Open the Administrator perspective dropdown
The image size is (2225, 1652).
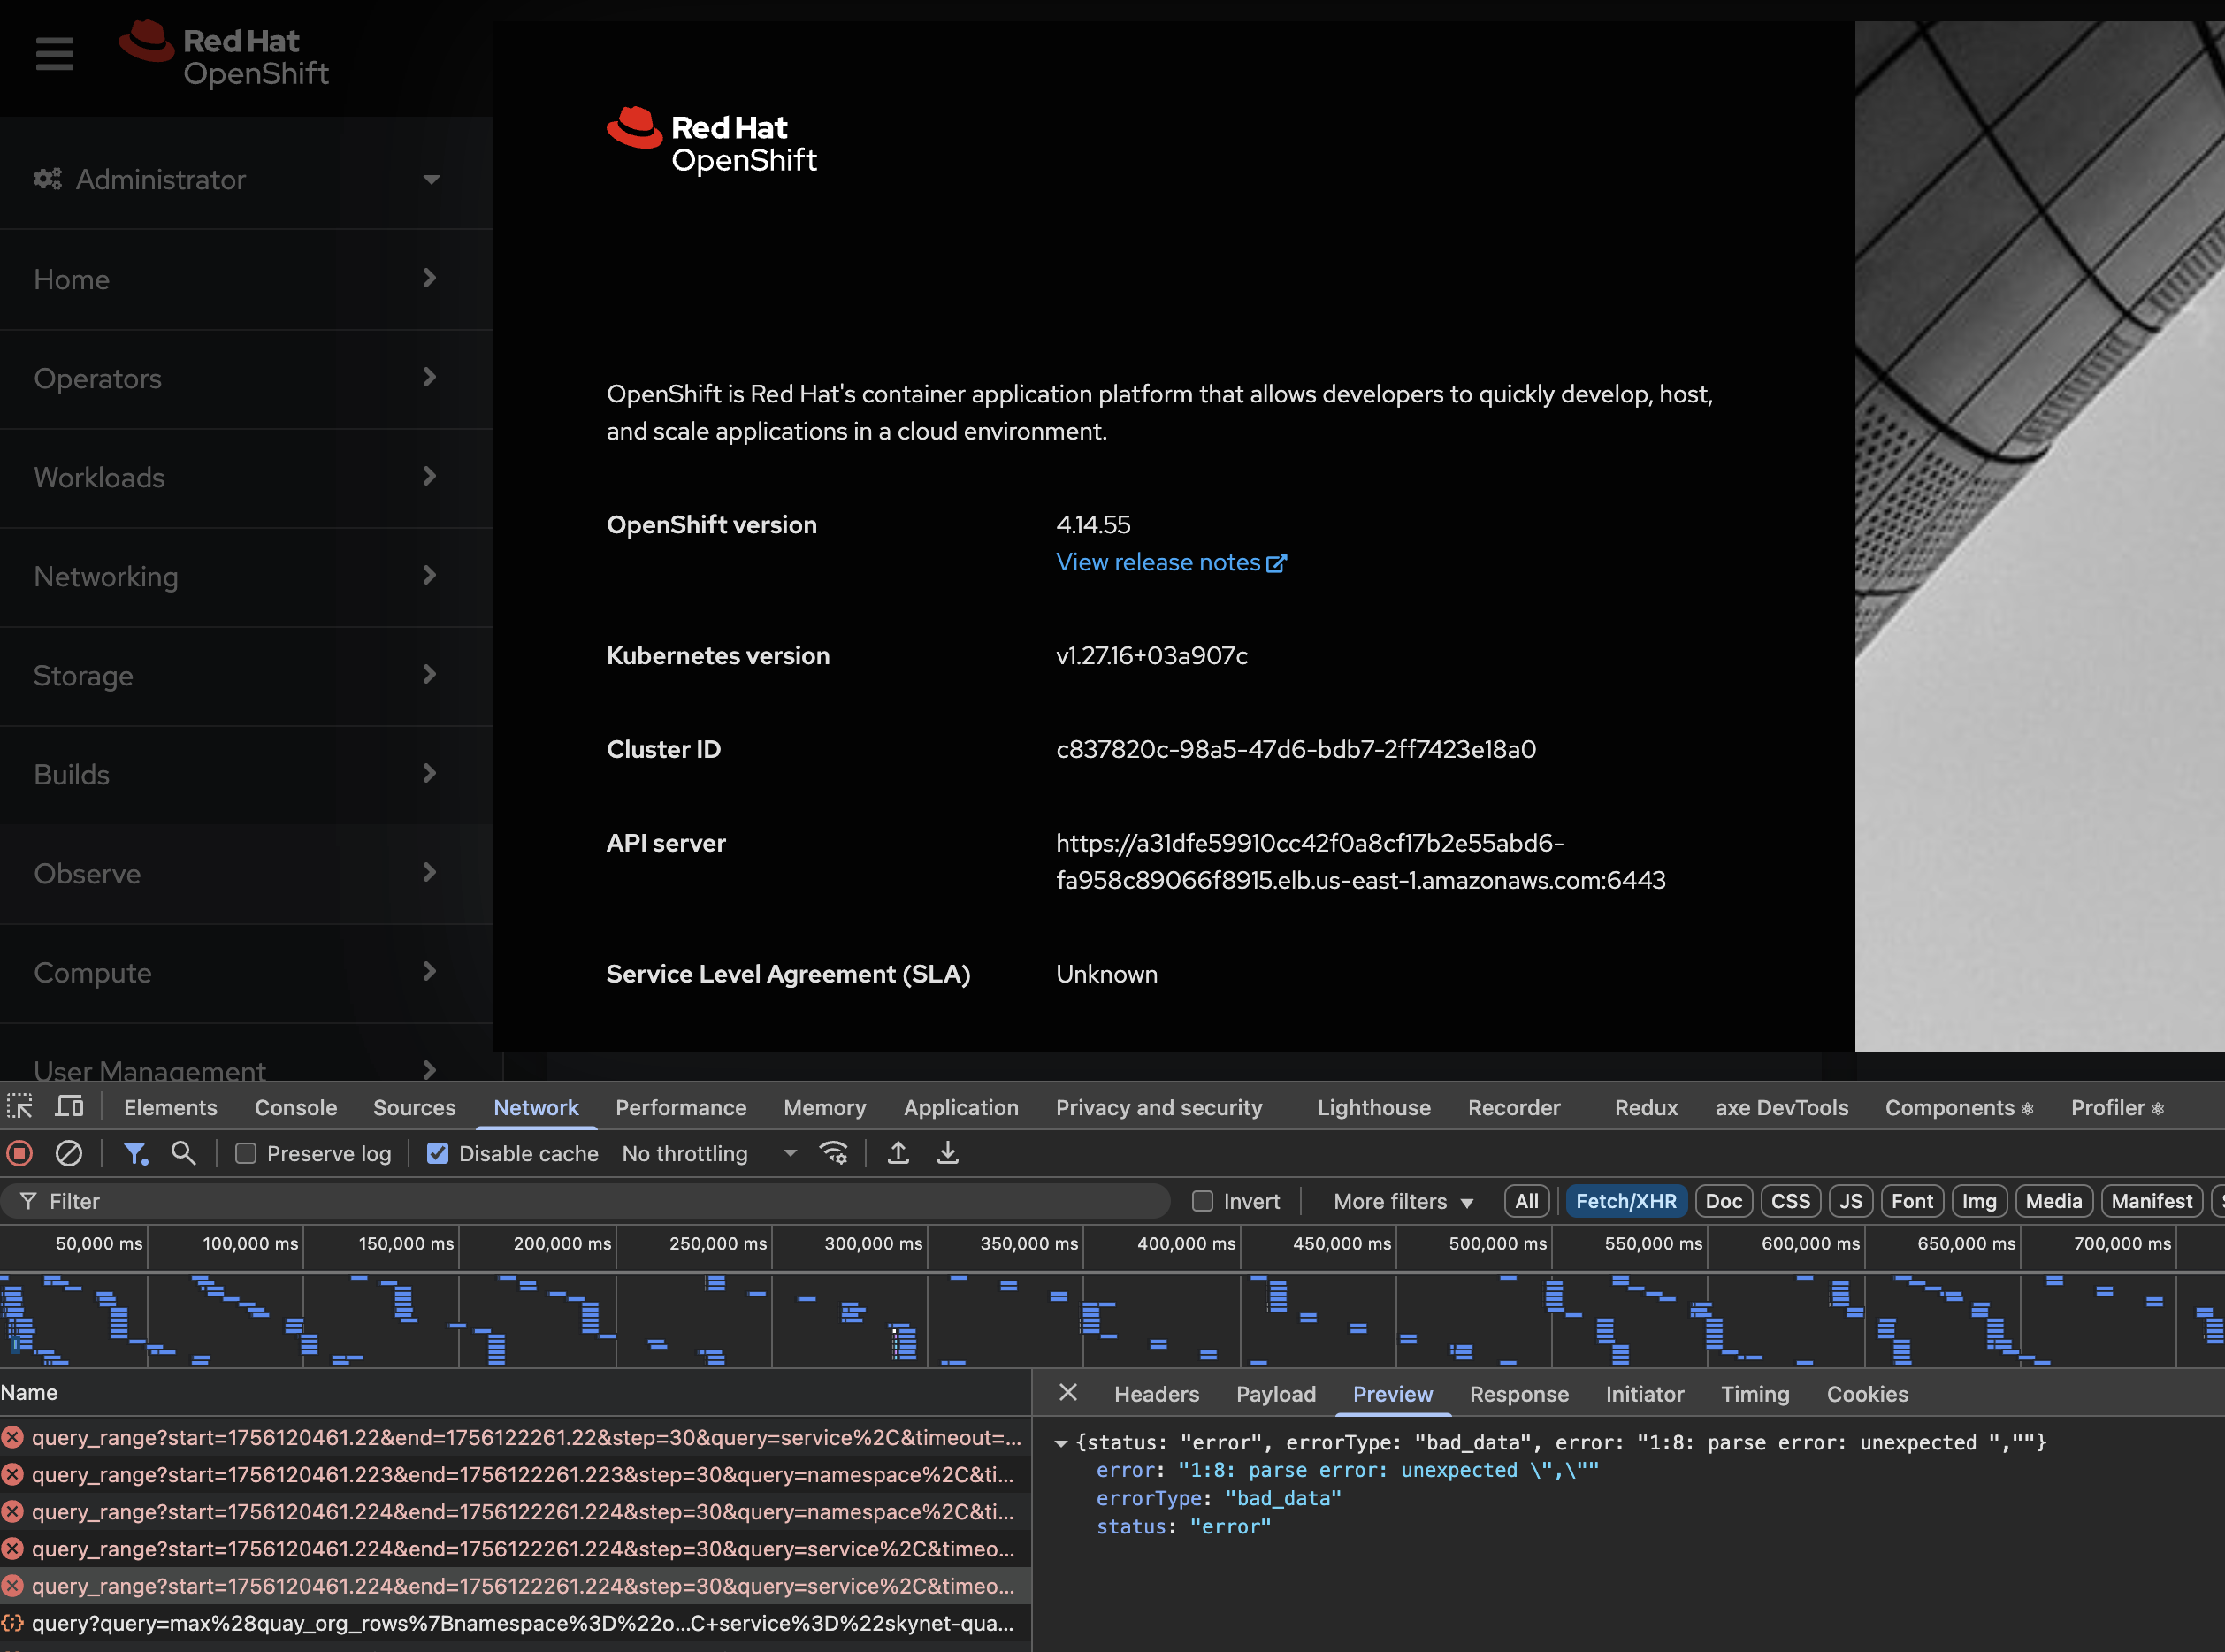[238, 179]
